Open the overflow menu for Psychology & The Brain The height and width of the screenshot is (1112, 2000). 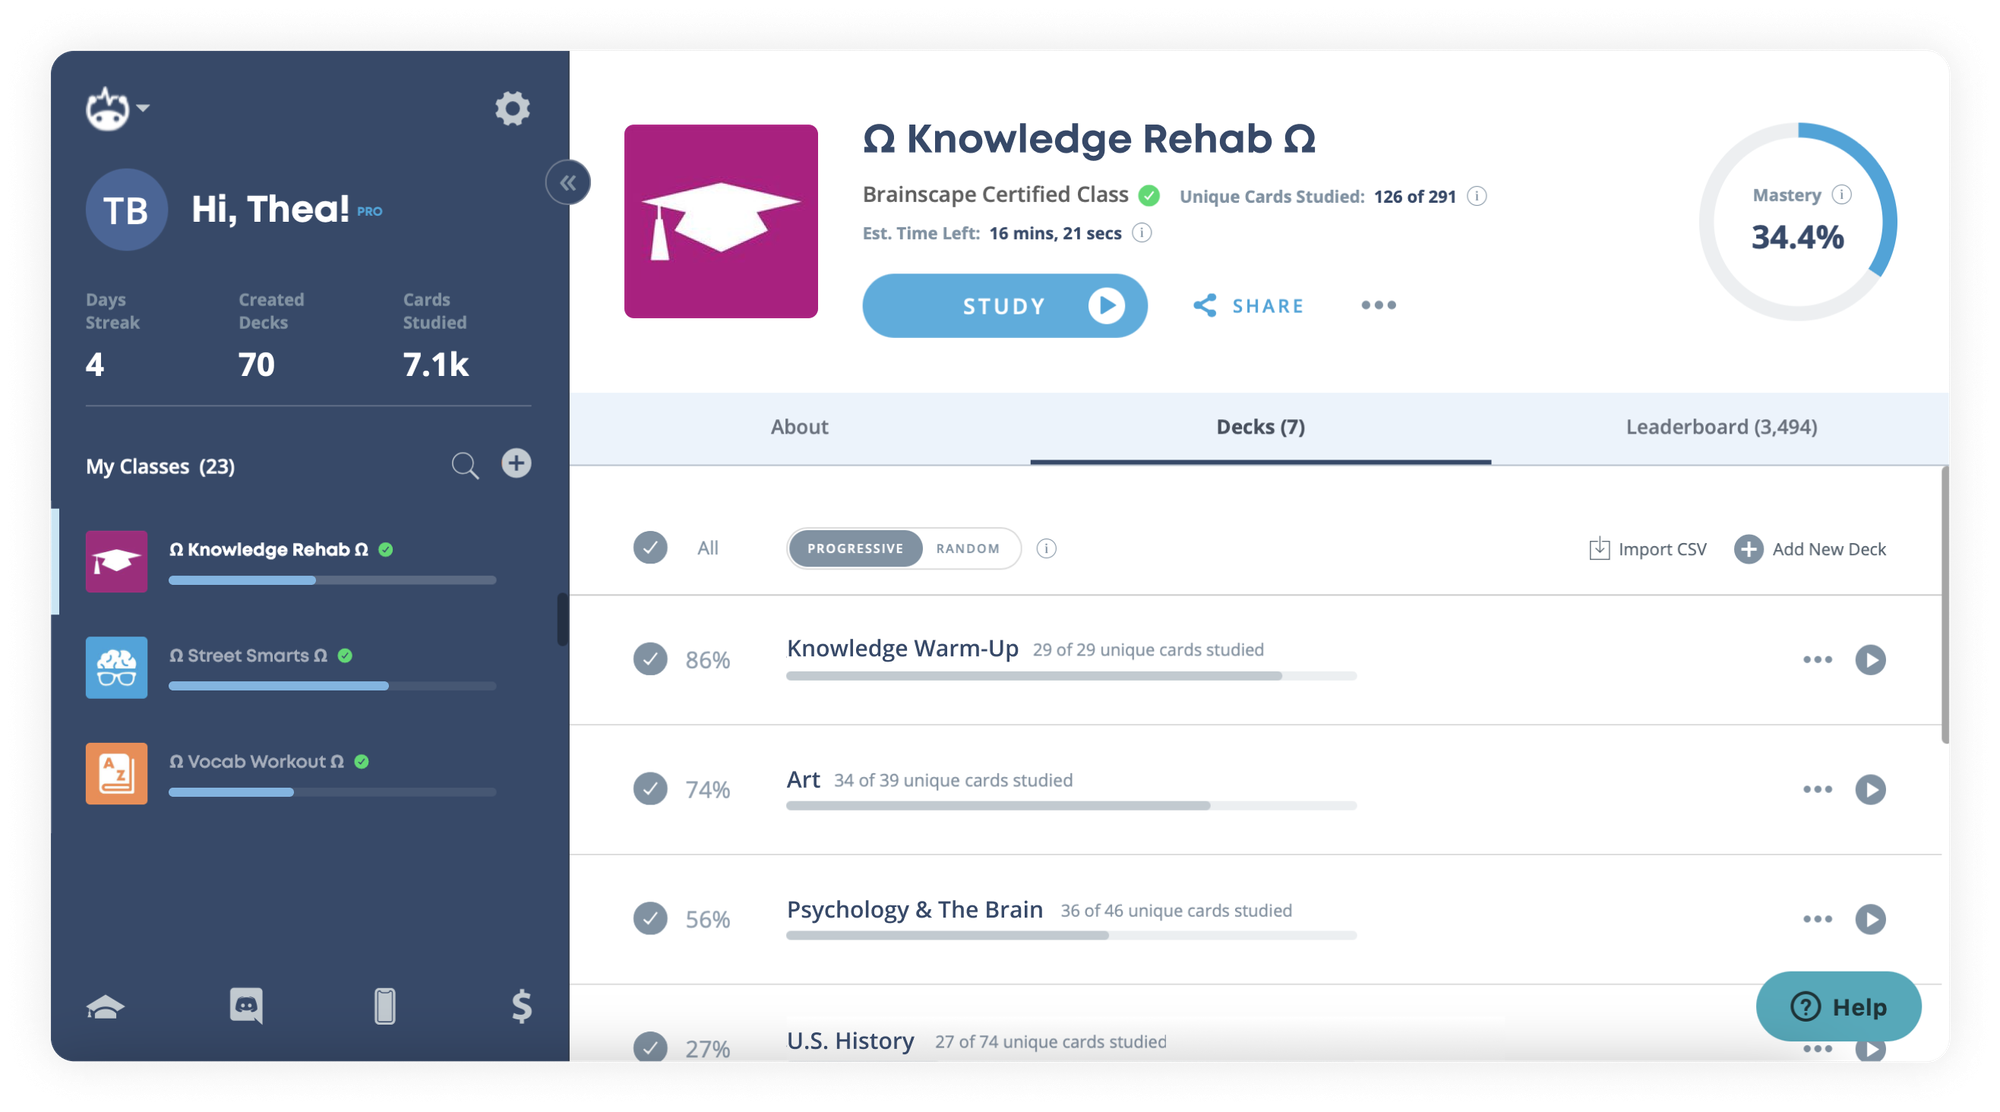coord(1817,919)
